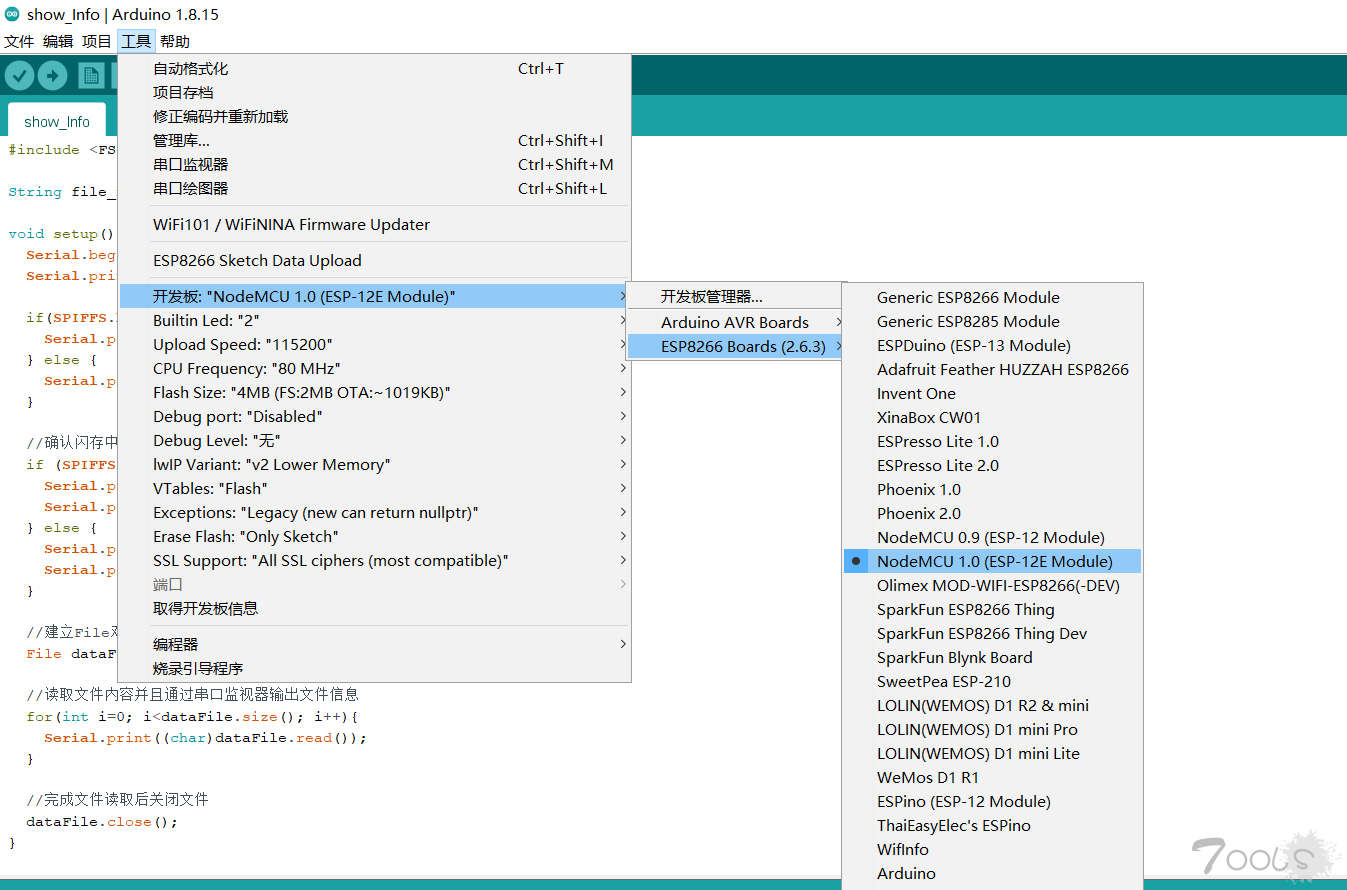The height and width of the screenshot is (890, 1347).
Task: Select 修正编码并重新加载 entry
Action: (x=374, y=117)
